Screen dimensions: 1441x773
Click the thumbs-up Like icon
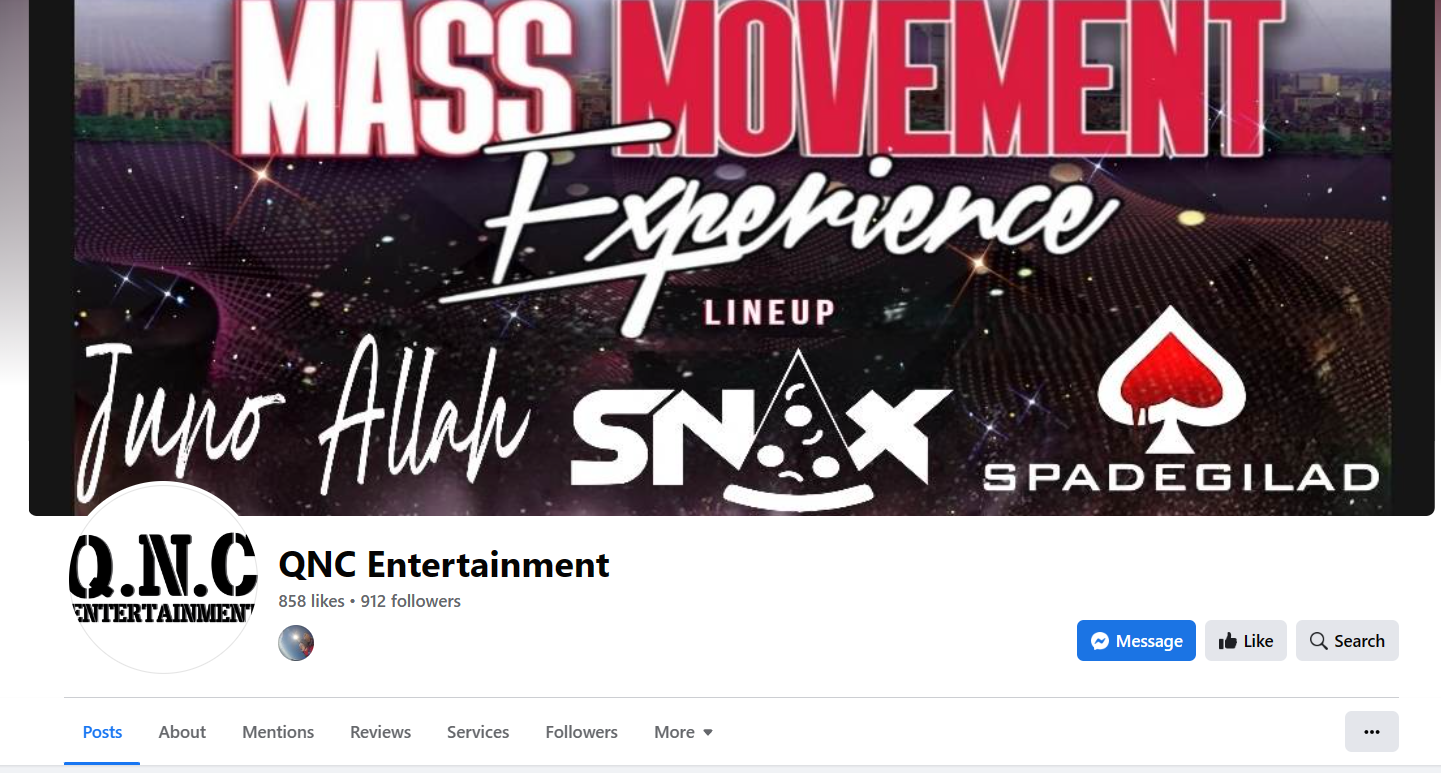[x=1228, y=641]
